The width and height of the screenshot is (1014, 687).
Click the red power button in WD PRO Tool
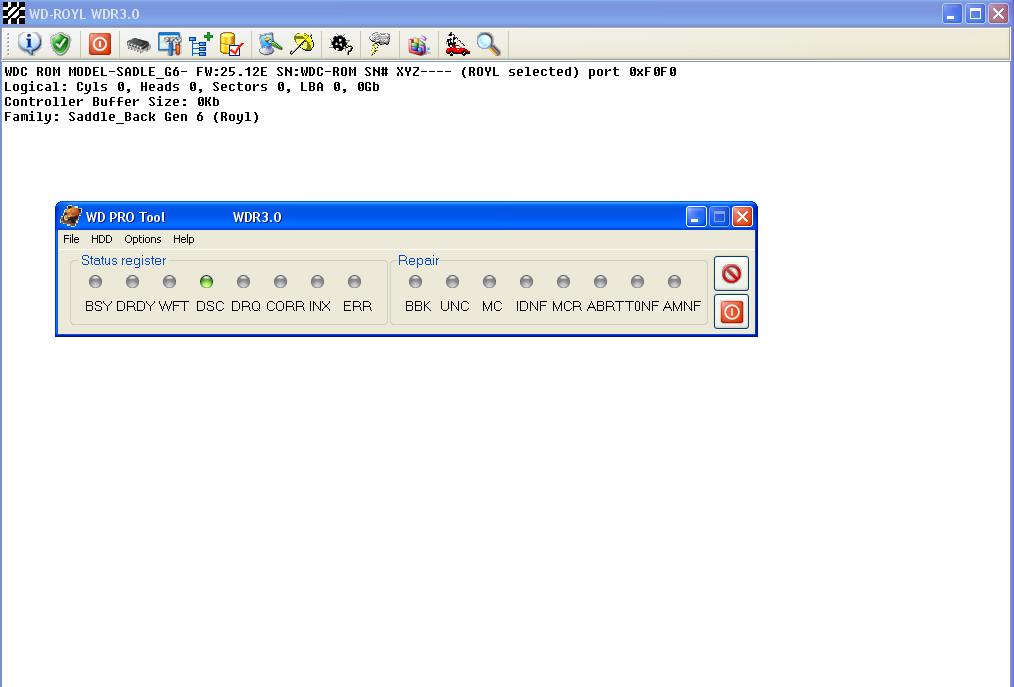[731, 312]
